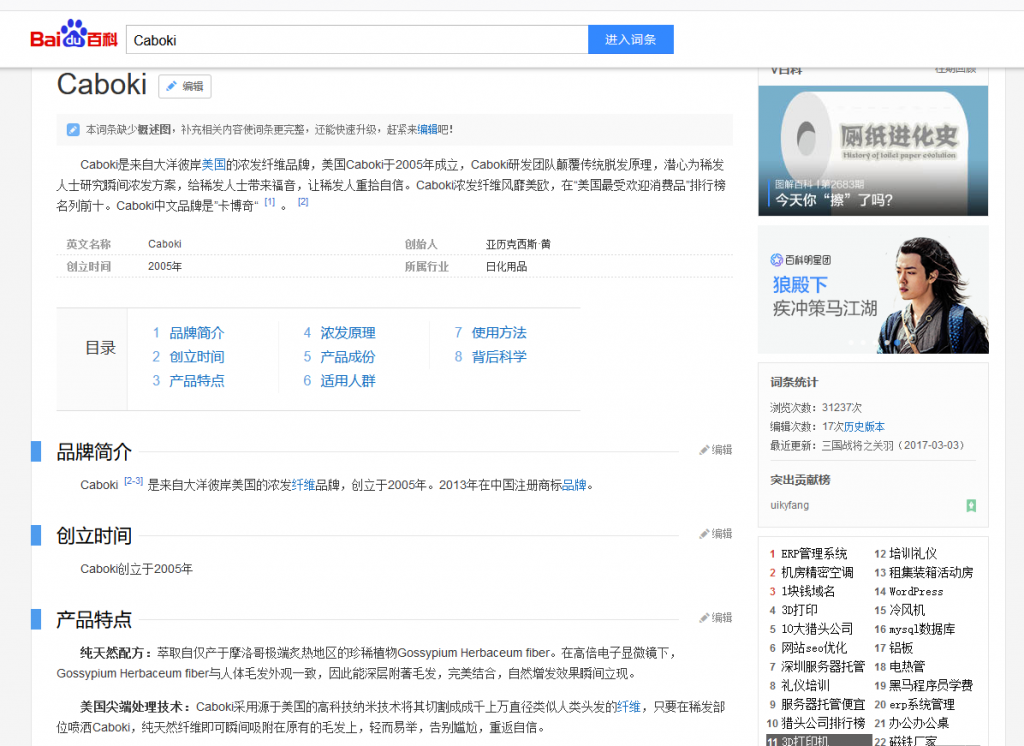The image size is (1024, 746).
Task: Click the green badge beside uikyfang
Action: coord(971,505)
